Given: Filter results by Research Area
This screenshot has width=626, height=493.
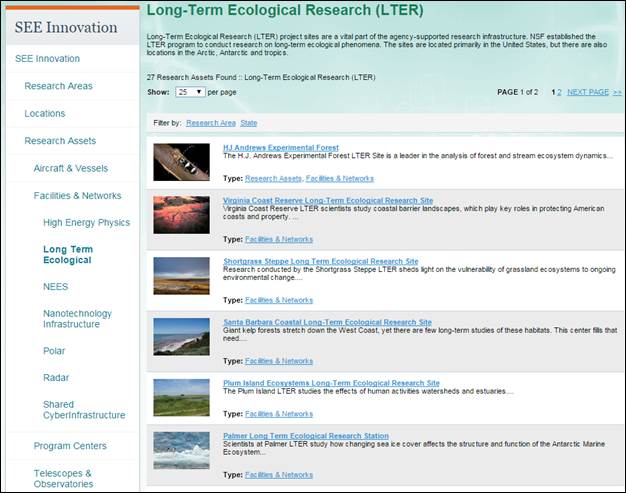Looking at the screenshot, I should coord(210,123).
